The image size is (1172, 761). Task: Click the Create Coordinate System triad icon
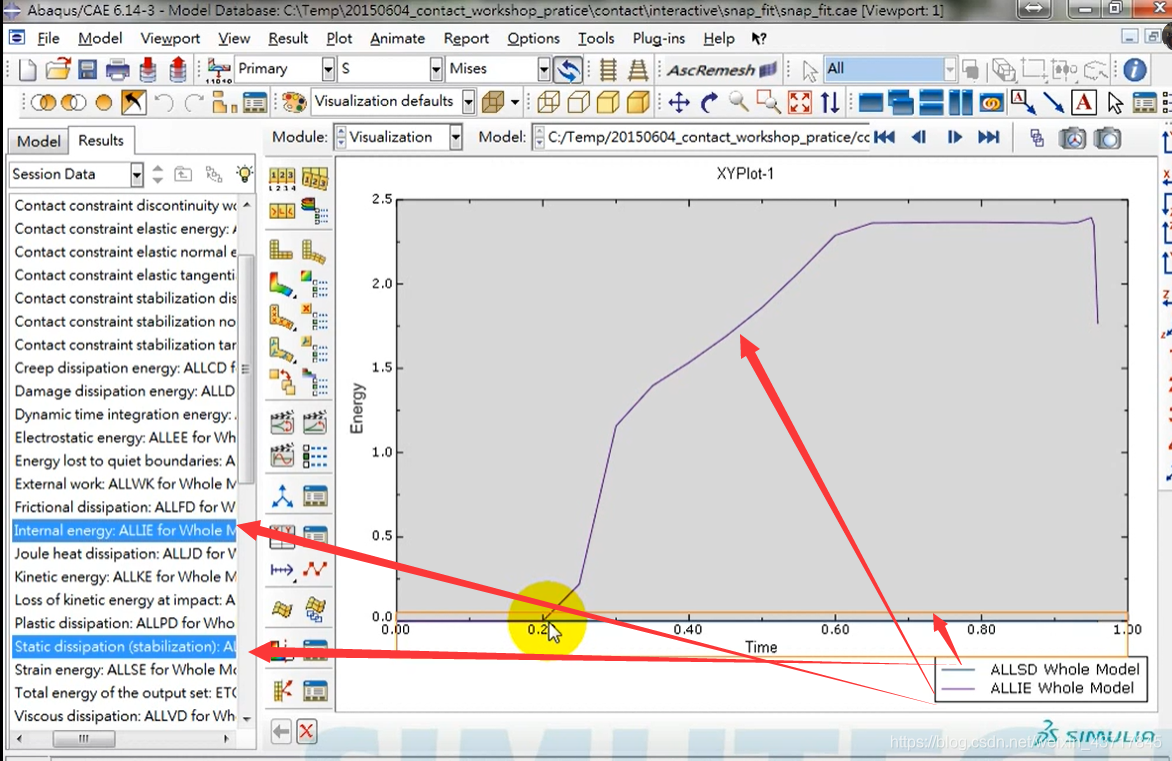coord(282,496)
